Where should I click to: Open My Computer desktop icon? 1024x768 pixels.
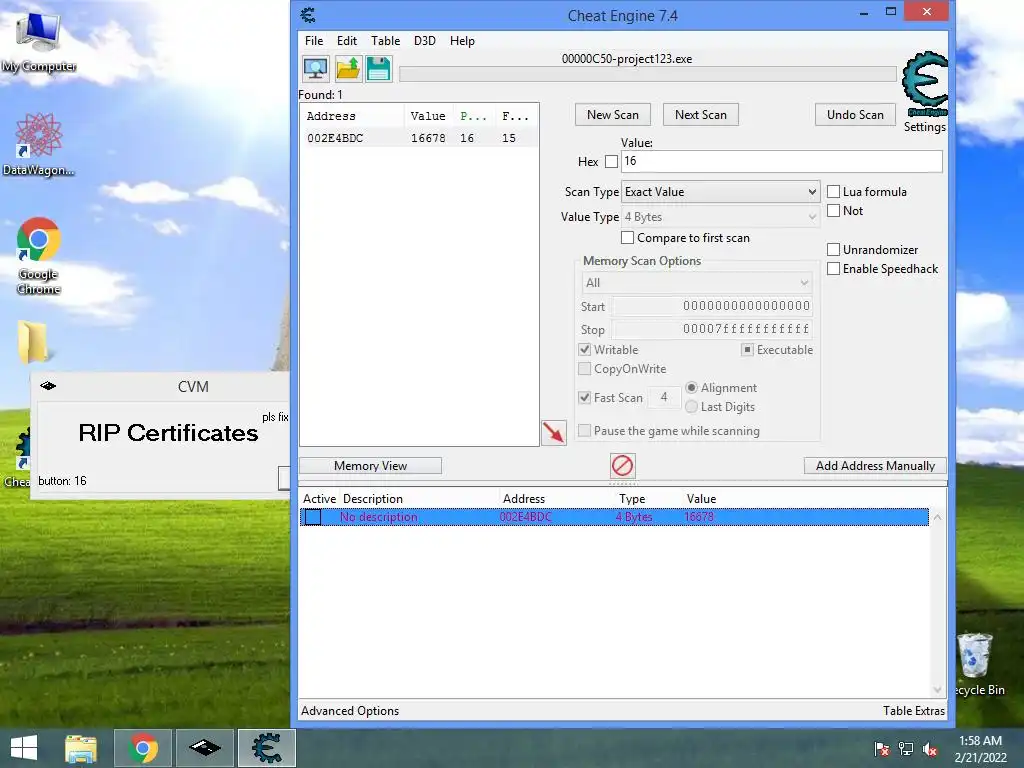tap(38, 42)
